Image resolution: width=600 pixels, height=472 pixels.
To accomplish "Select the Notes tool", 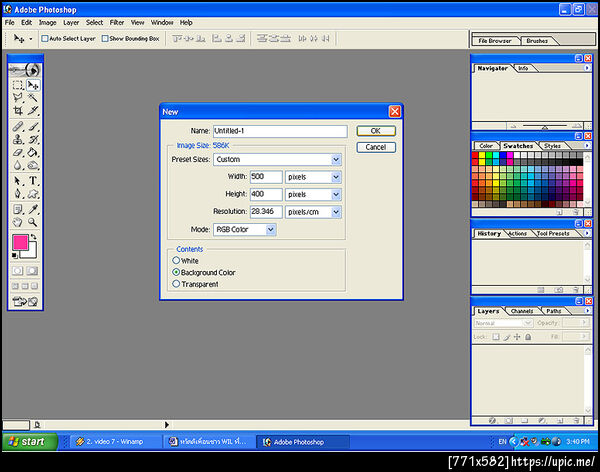I will tap(18, 209).
